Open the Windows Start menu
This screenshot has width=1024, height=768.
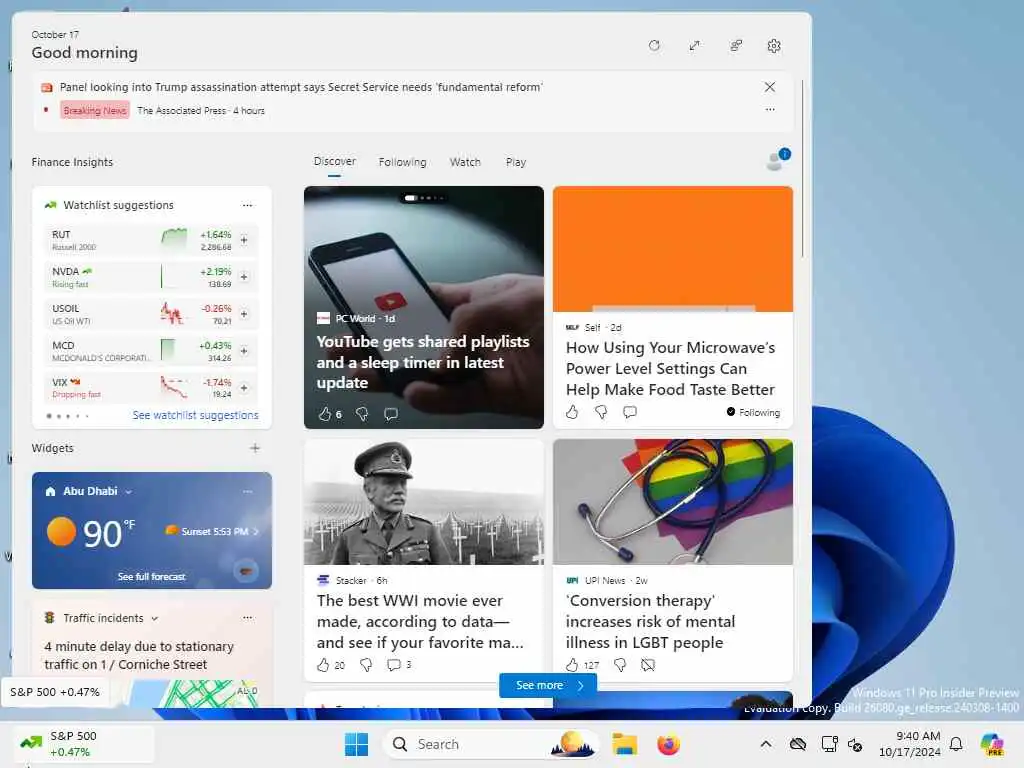(x=357, y=744)
